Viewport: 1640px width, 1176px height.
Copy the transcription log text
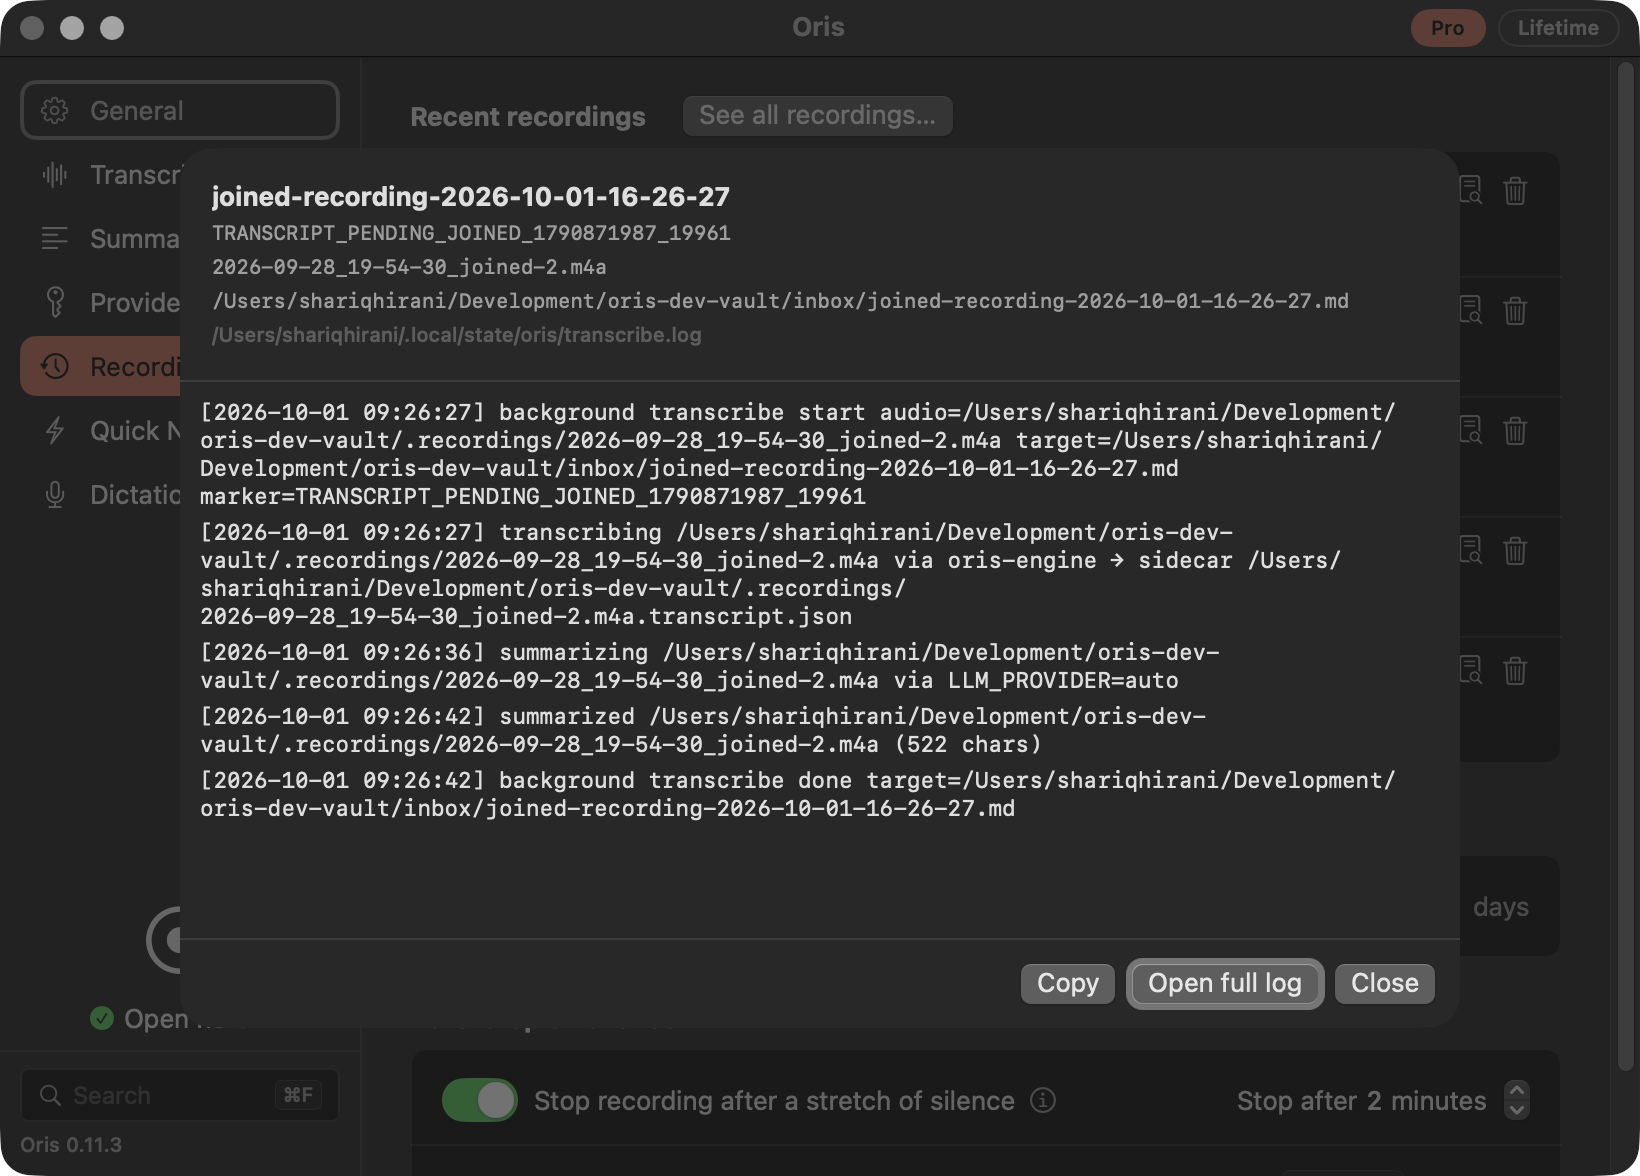1067,983
